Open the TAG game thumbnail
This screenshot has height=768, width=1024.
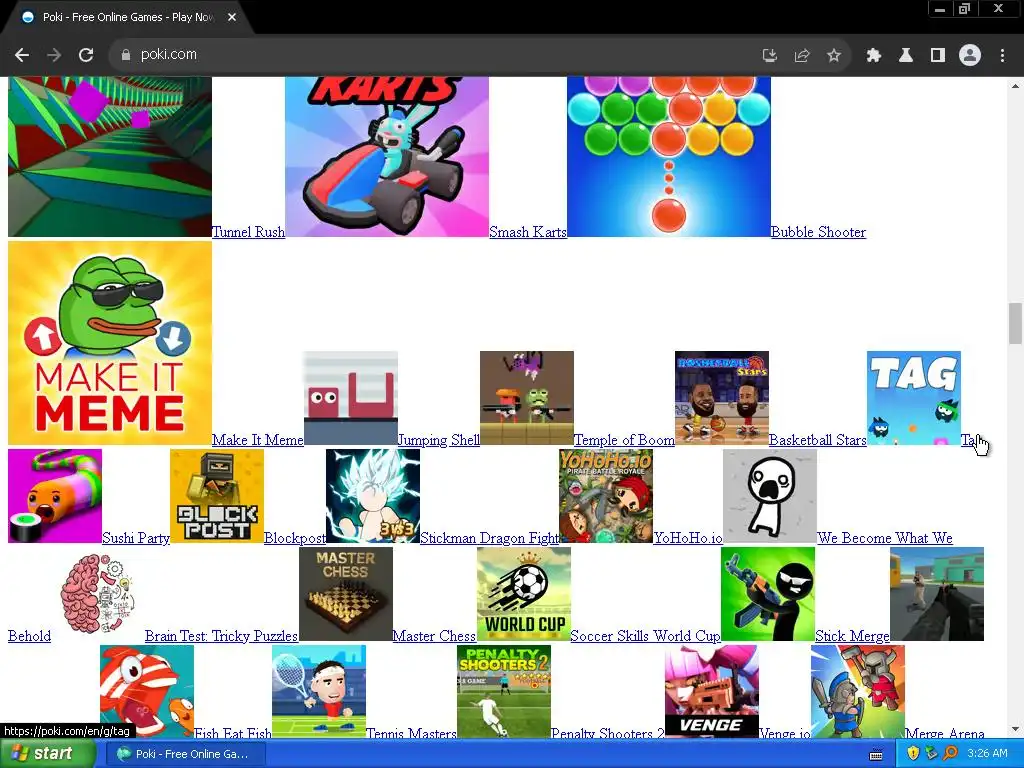click(914, 398)
